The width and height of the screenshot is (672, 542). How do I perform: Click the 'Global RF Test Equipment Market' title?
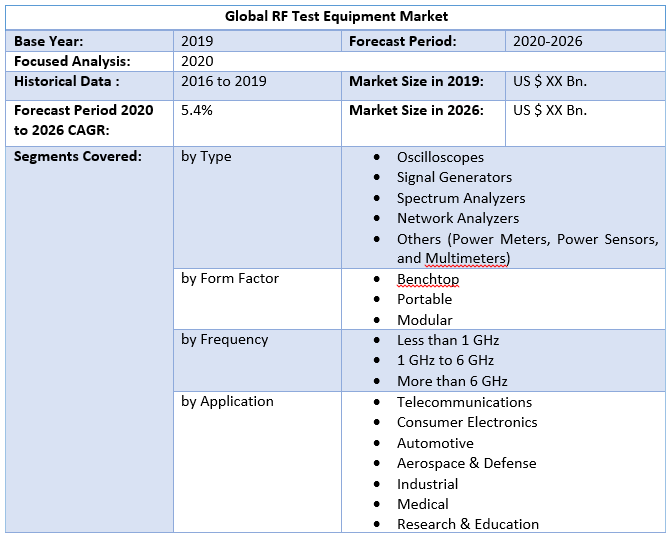click(x=336, y=16)
